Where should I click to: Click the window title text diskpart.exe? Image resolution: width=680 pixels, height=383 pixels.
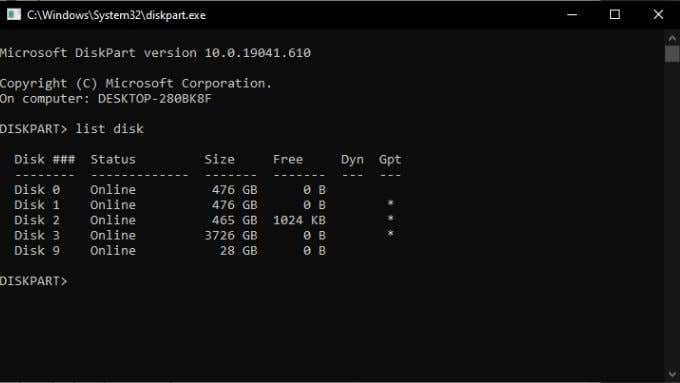[116, 15]
